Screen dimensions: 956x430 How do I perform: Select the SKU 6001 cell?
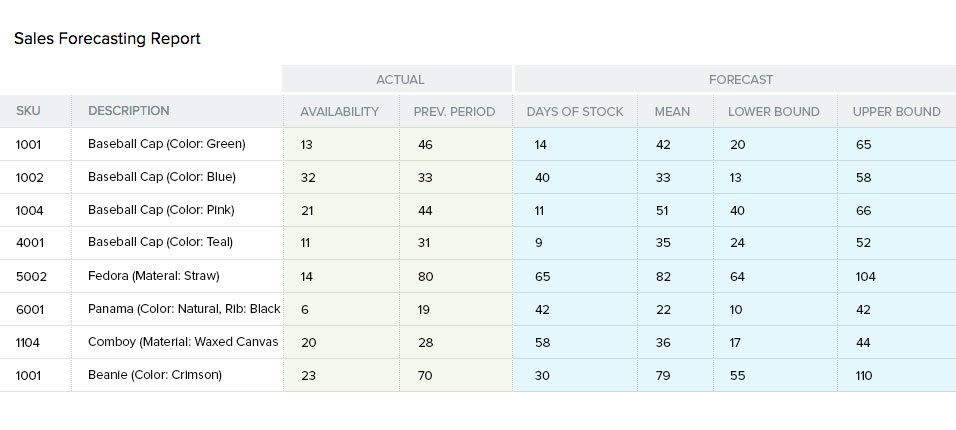(30, 309)
